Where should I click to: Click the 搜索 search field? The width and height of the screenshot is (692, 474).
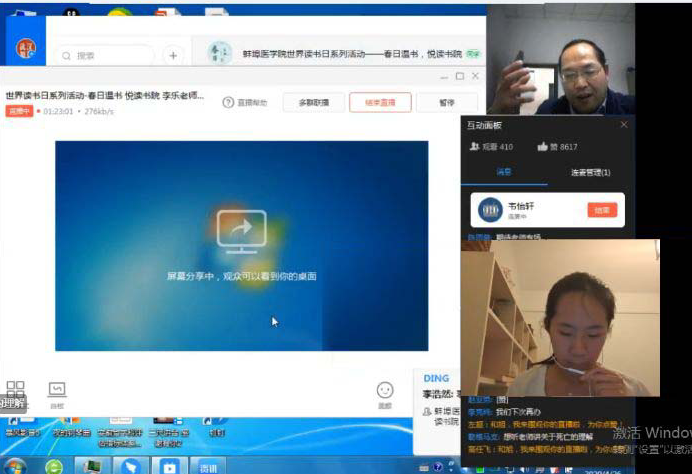(x=105, y=56)
